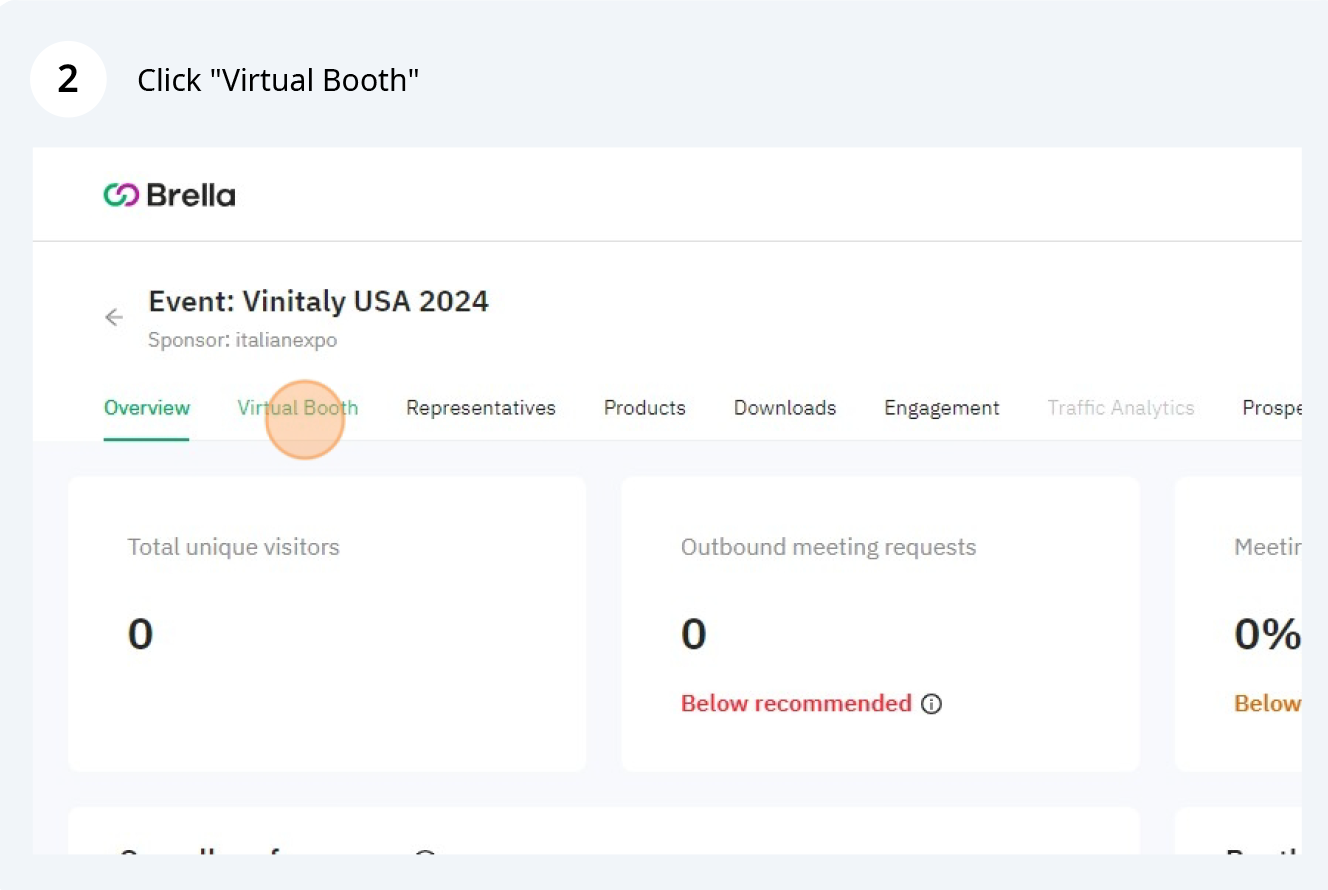The height and width of the screenshot is (890, 1328).
Task: Click the Sponsor: italianexpo text
Action: pos(243,340)
